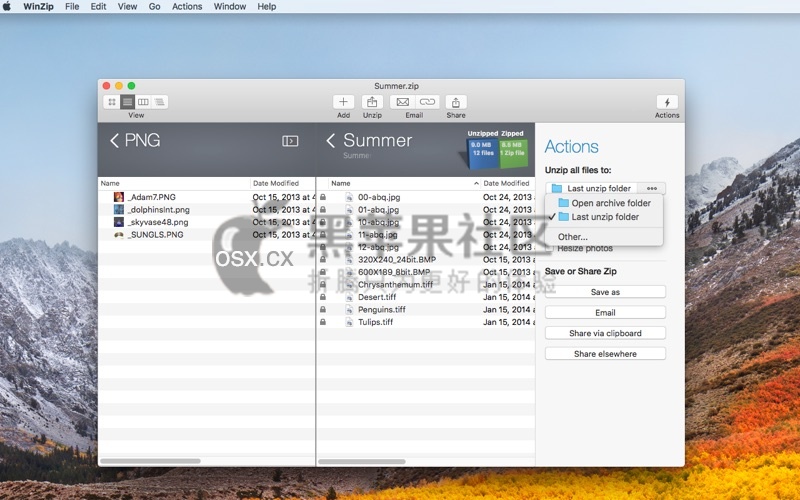Viewport: 800px width, 500px height.
Task: Switch to icon grid view
Action: [112, 102]
